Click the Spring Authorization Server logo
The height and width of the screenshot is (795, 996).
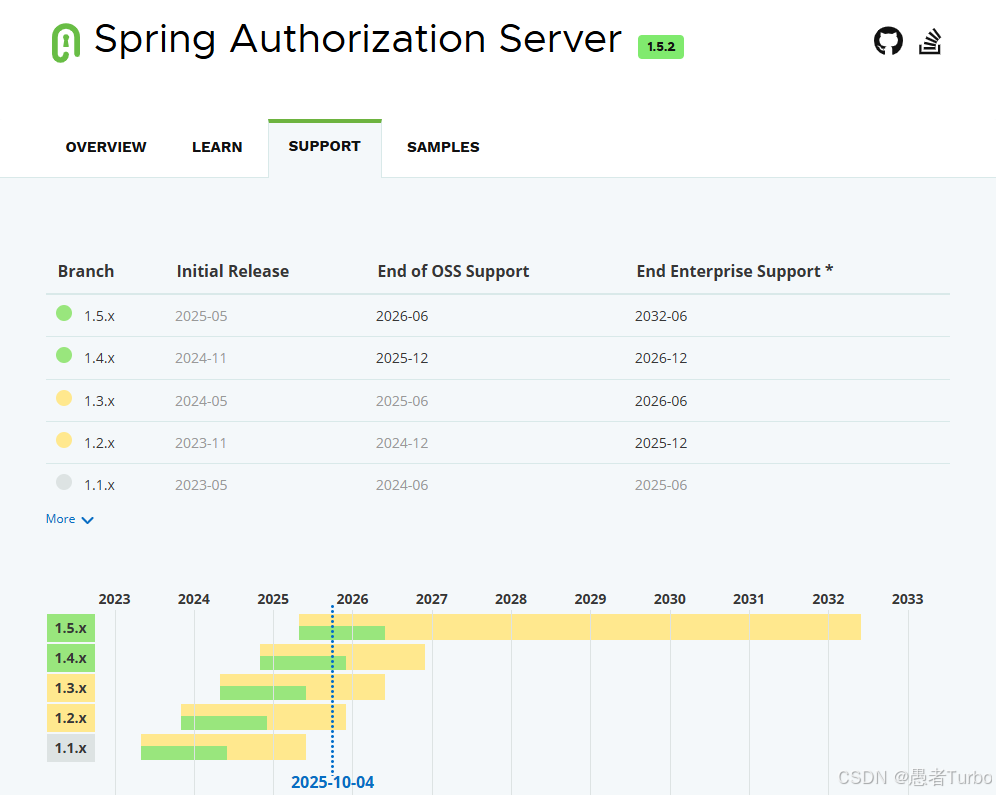[65, 43]
